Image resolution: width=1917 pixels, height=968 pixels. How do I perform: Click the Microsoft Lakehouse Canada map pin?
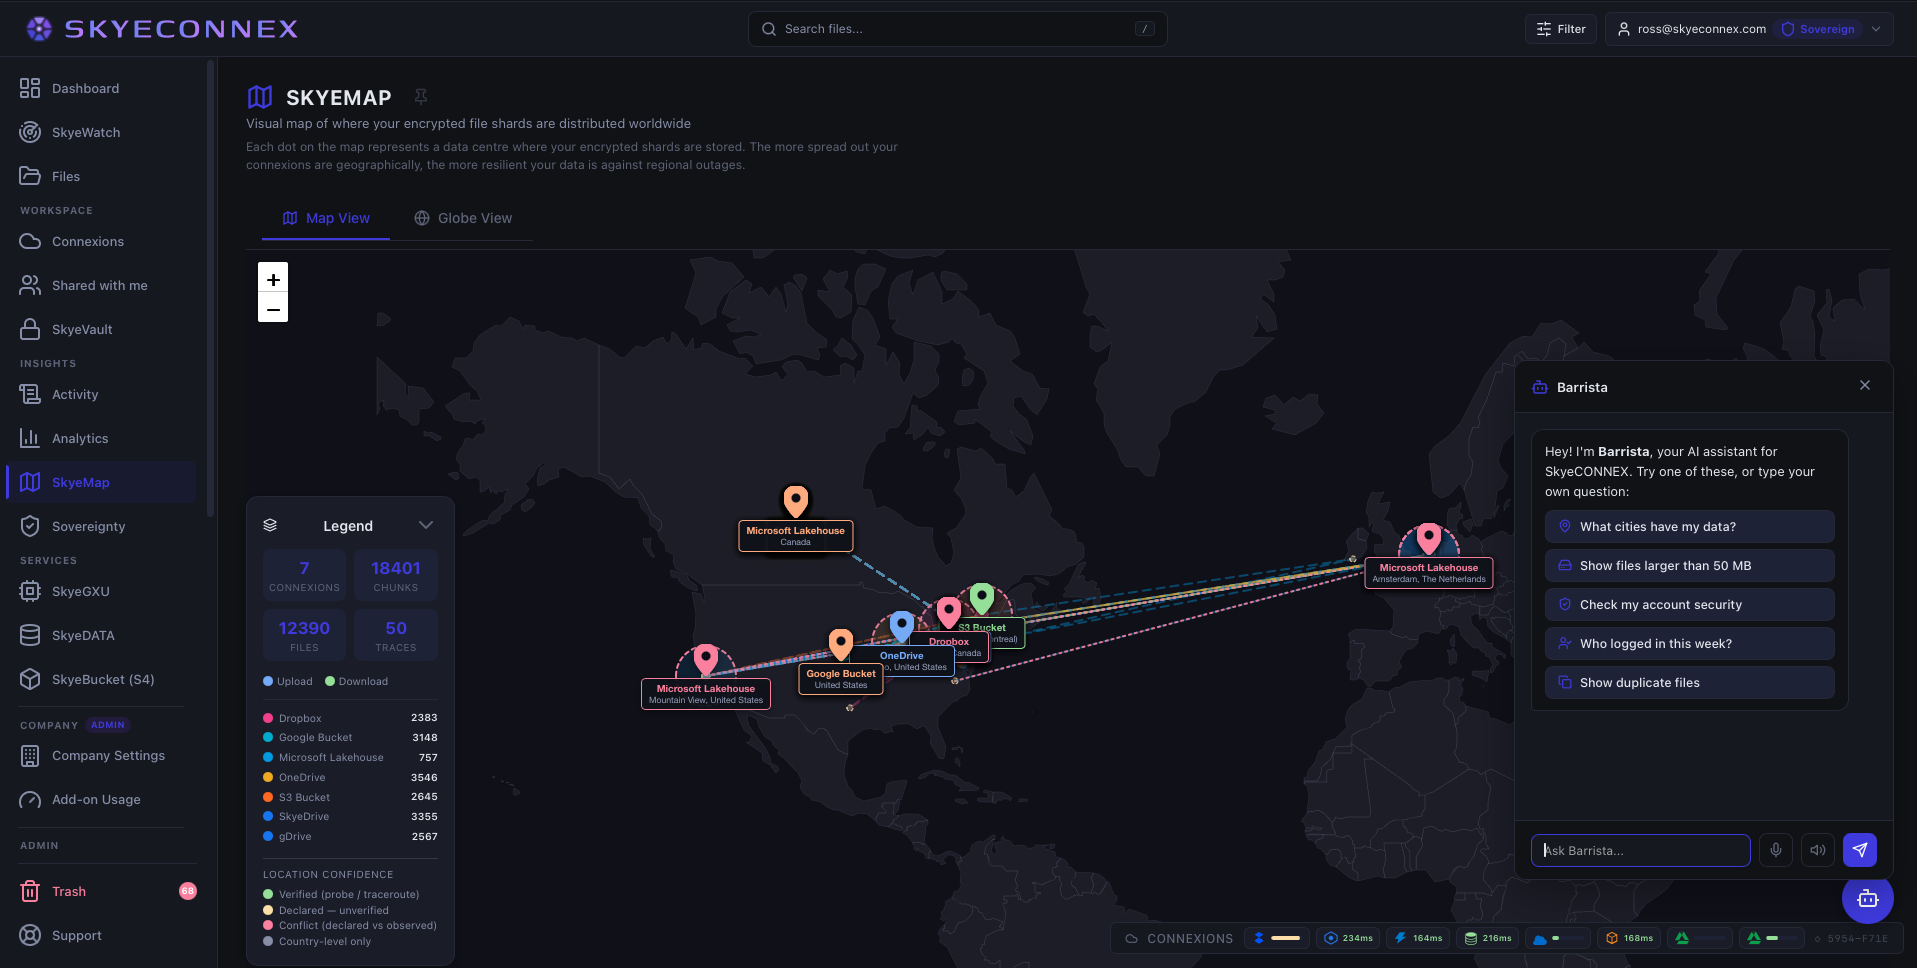(x=796, y=499)
